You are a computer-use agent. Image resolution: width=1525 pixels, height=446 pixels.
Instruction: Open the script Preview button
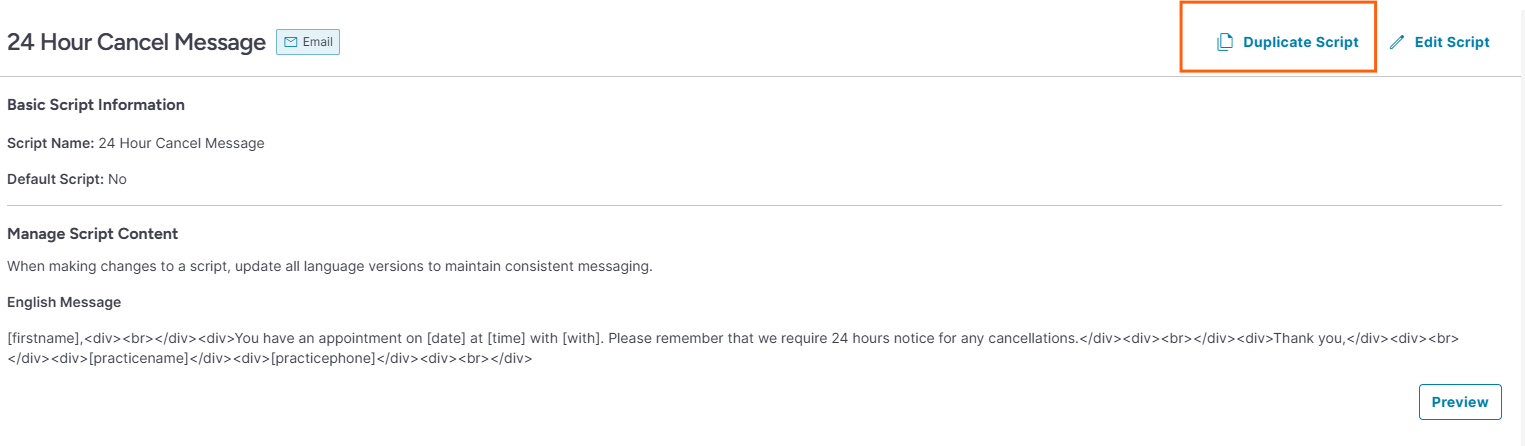coord(1460,402)
